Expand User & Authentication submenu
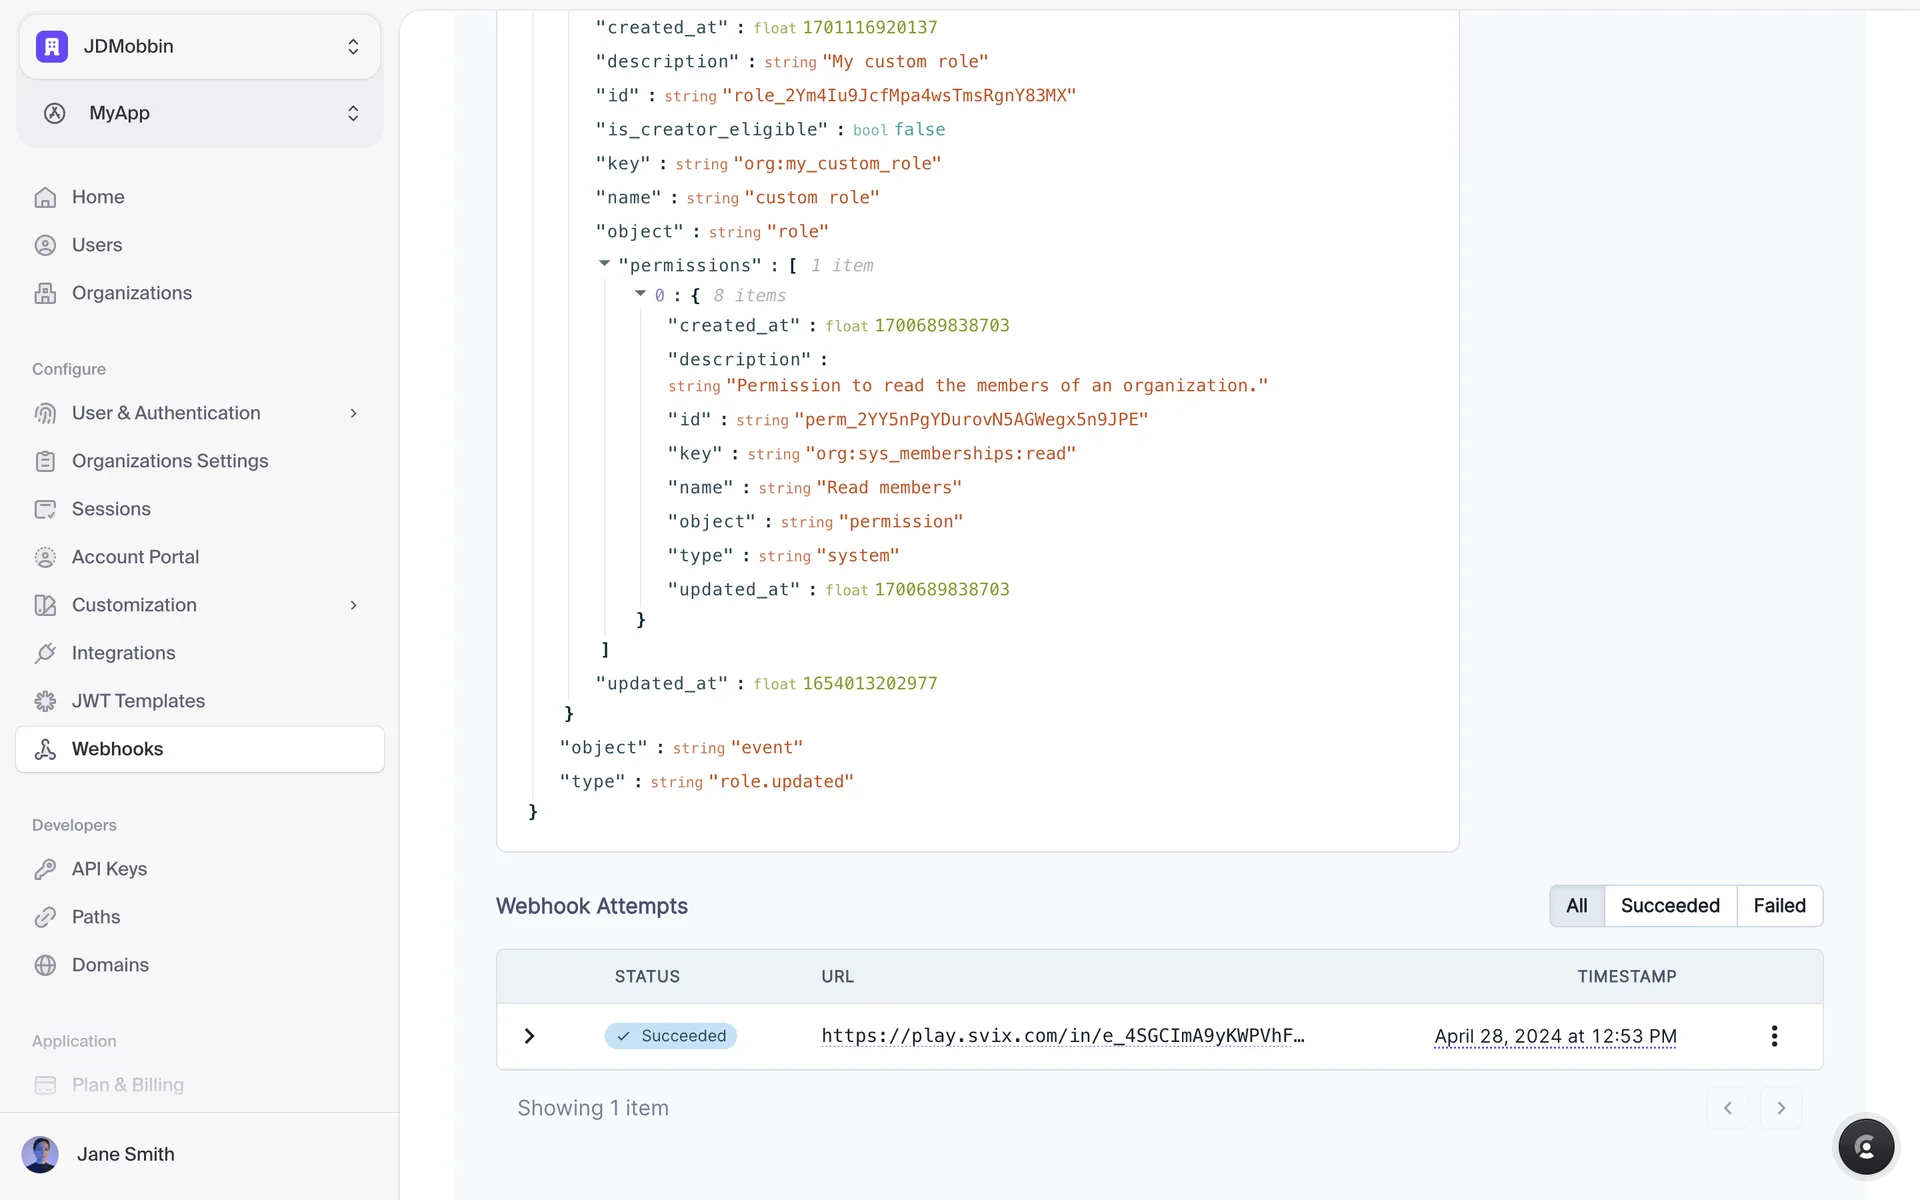This screenshot has height=1200, width=1920. click(353, 413)
